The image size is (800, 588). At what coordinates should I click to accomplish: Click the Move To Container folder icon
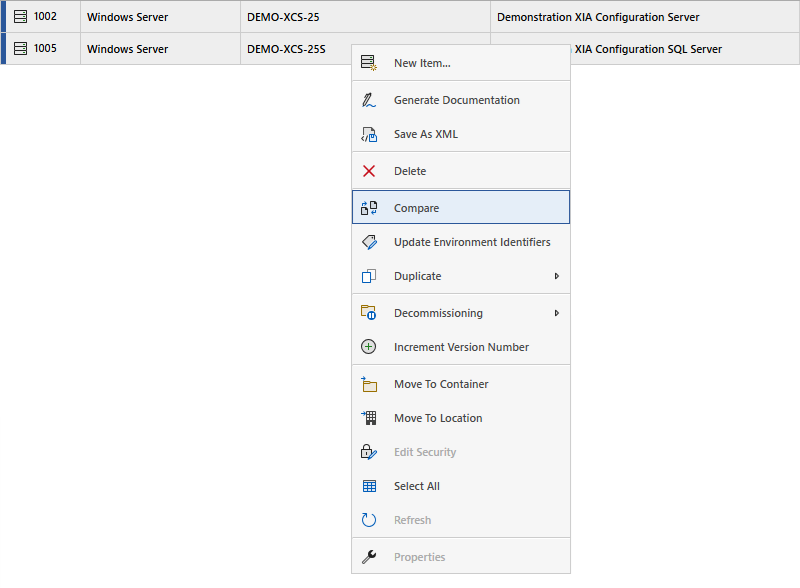coord(369,384)
